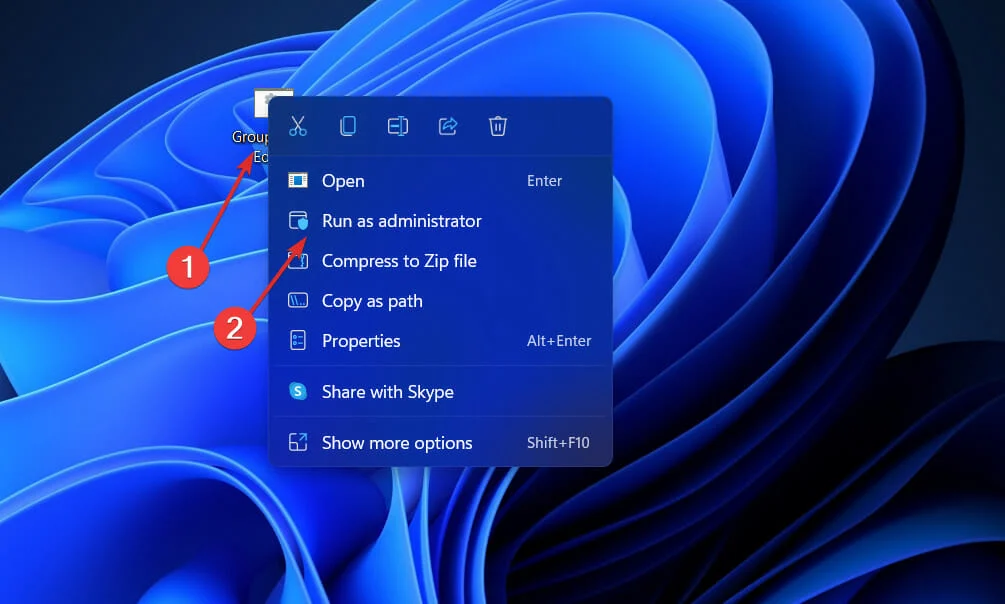Click the Delete trash icon

(x=498, y=126)
